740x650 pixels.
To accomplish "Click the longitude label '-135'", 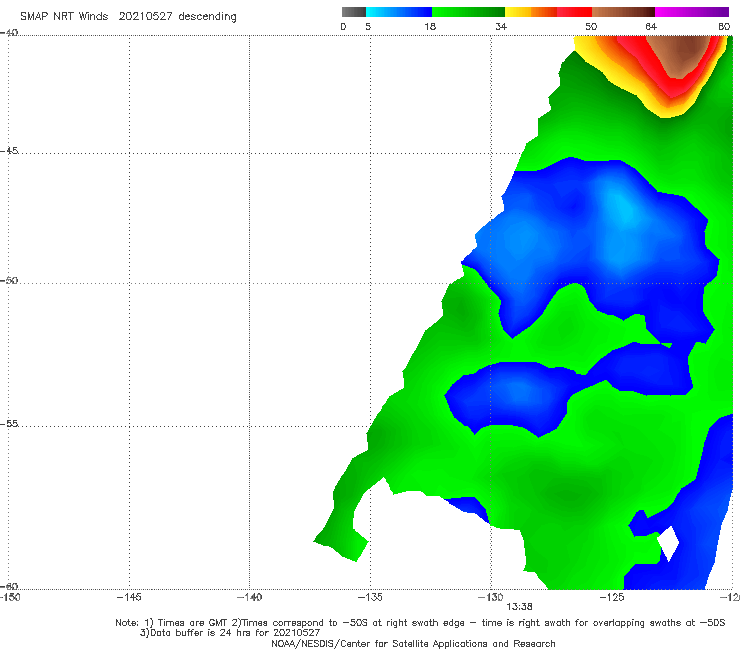I will [x=370, y=597].
